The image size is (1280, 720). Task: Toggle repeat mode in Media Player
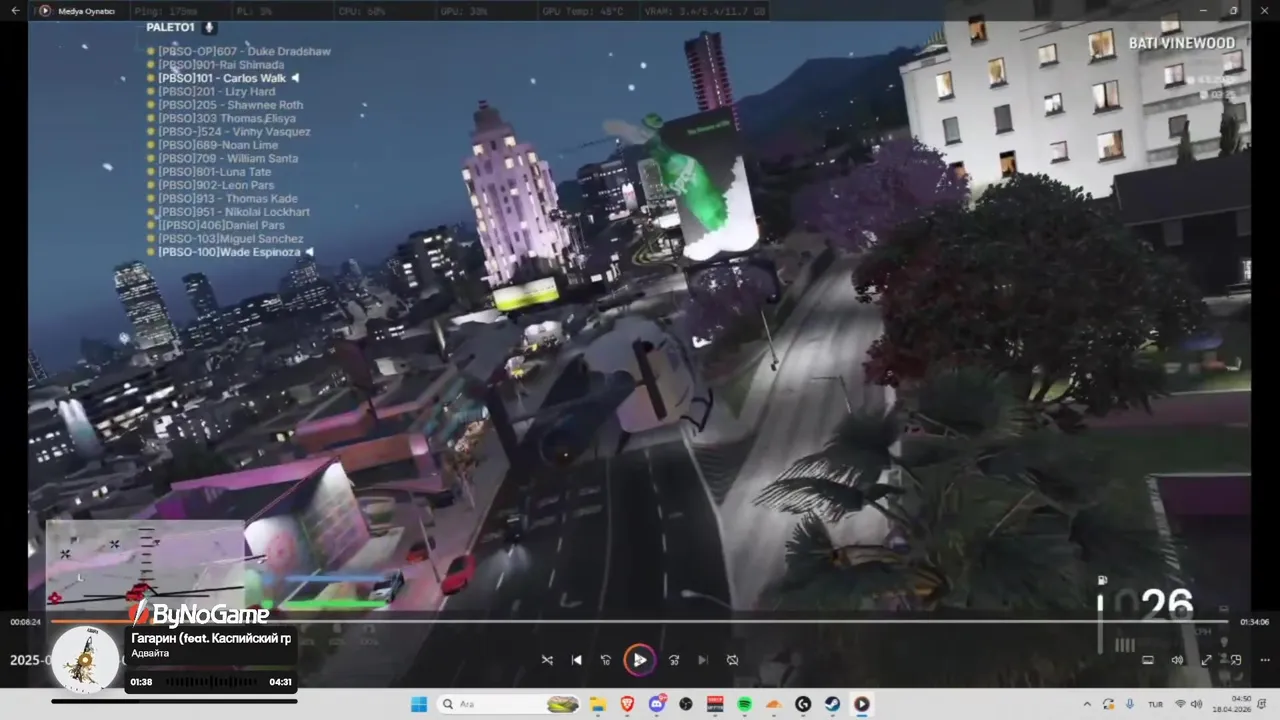pos(732,660)
